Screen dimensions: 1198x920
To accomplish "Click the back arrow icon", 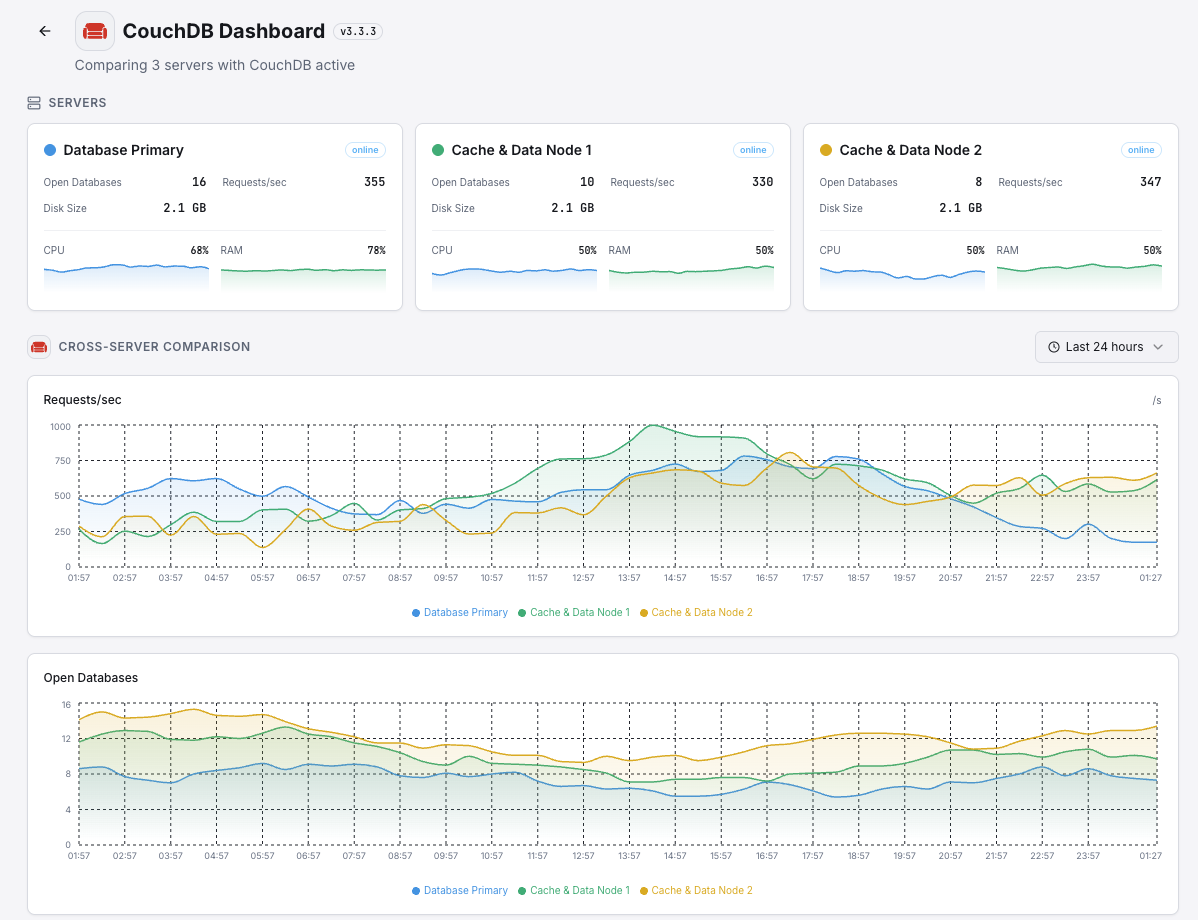I will (45, 31).
